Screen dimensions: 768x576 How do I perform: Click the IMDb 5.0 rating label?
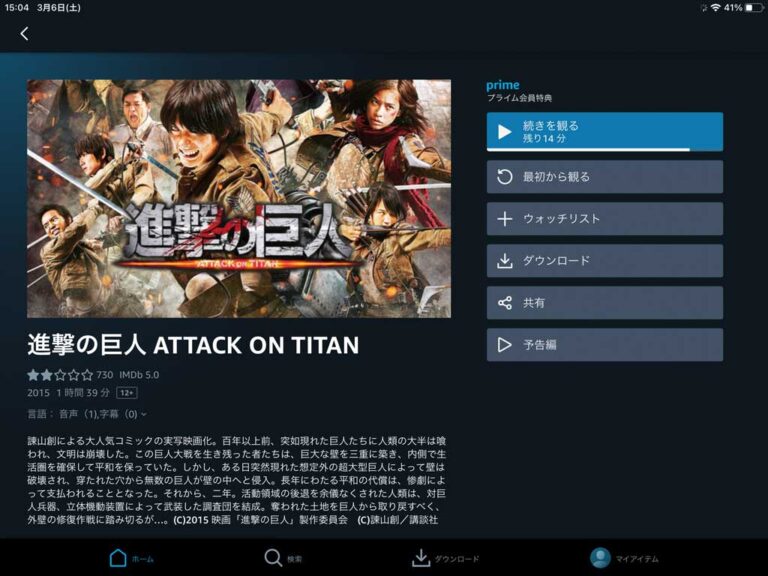[x=139, y=375]
